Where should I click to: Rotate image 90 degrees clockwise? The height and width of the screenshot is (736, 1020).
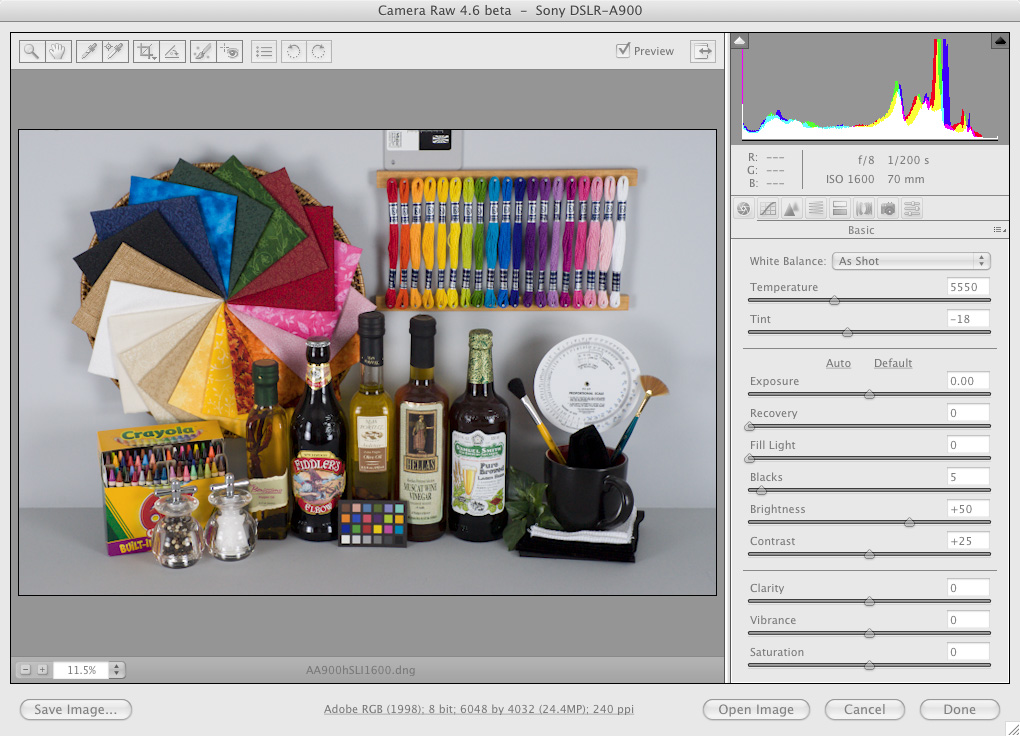(319, 52)
